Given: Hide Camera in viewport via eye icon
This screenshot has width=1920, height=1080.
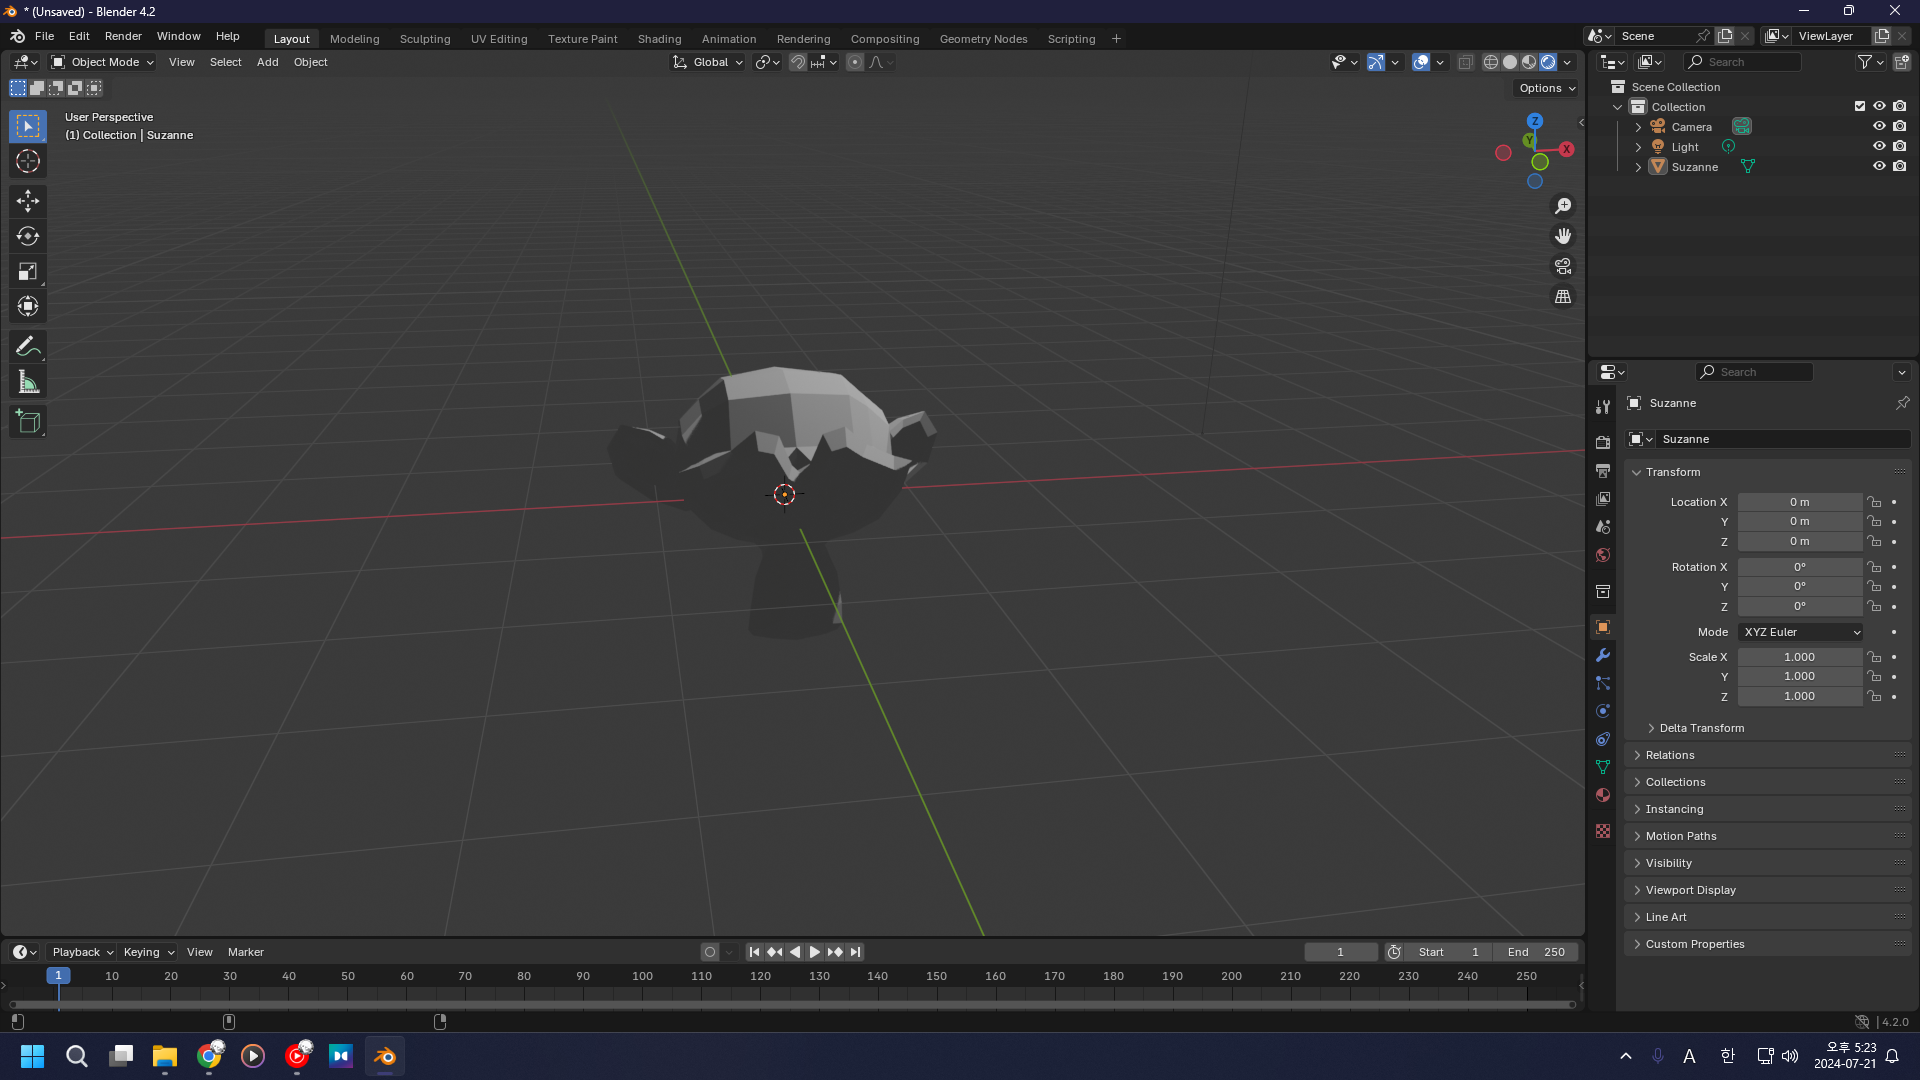Looking at the screenshot, I should pyautogui.click(x=1879, y=127).
